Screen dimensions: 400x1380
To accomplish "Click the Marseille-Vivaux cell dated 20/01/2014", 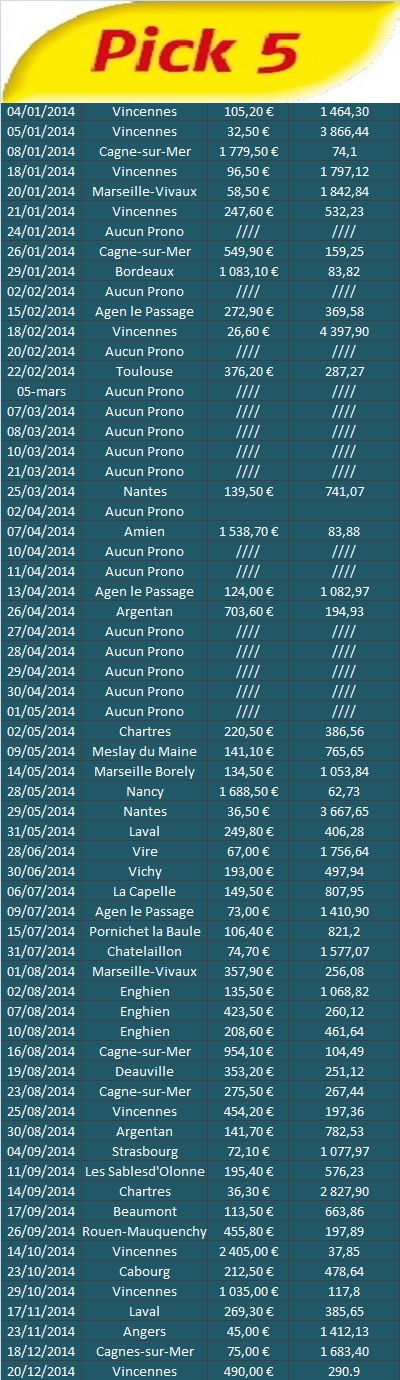I will click(145, 191).
